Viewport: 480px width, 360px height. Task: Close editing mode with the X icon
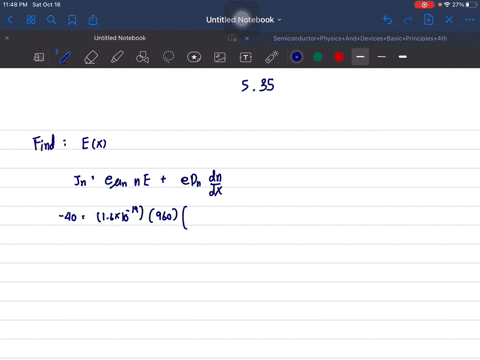449,20
